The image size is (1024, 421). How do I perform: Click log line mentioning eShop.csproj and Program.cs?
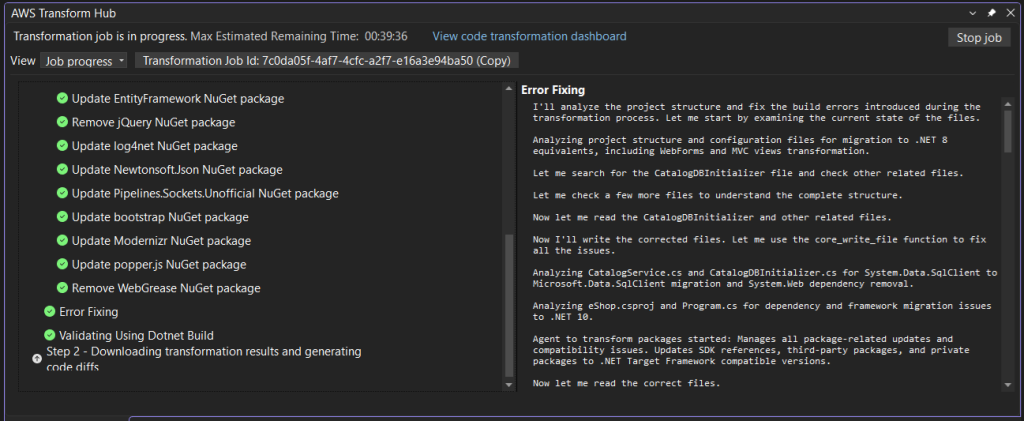tap(762, 311)
